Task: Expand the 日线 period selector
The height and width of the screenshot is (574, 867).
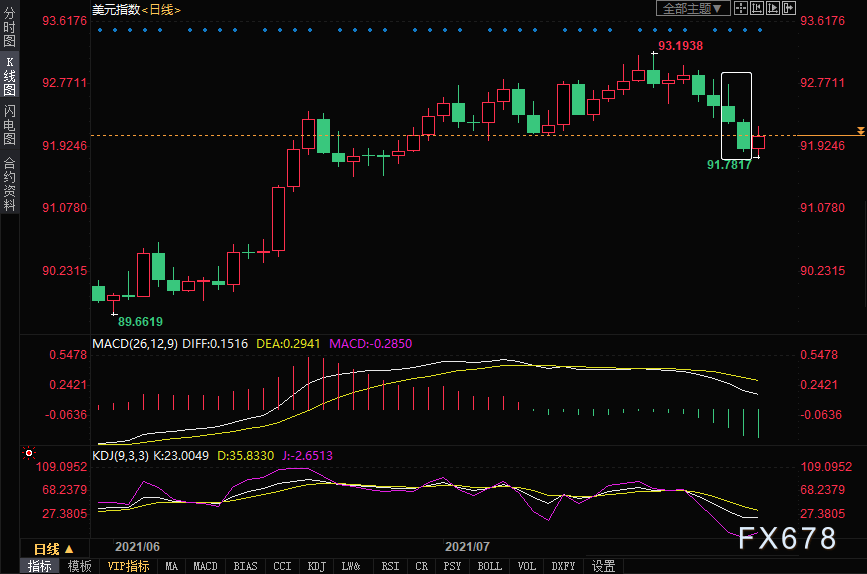Action: (x=54, y=549)
